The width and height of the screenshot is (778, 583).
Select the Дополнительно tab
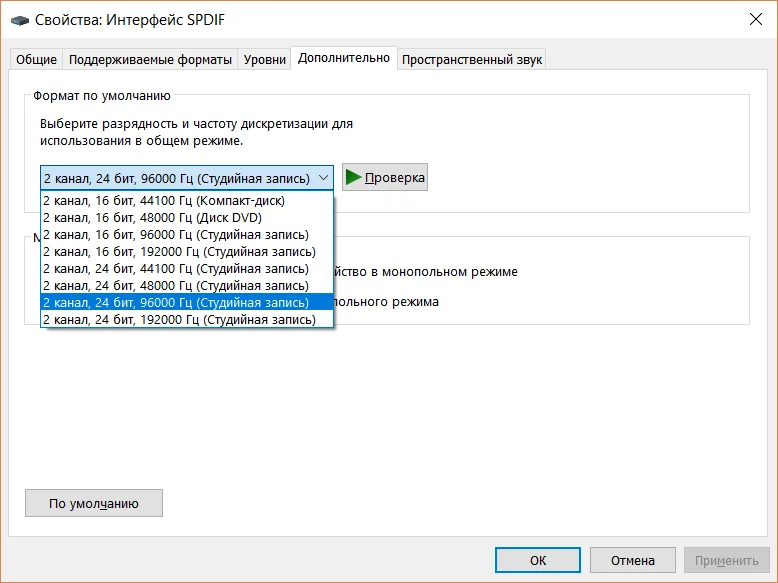click(x=344, y=58)
